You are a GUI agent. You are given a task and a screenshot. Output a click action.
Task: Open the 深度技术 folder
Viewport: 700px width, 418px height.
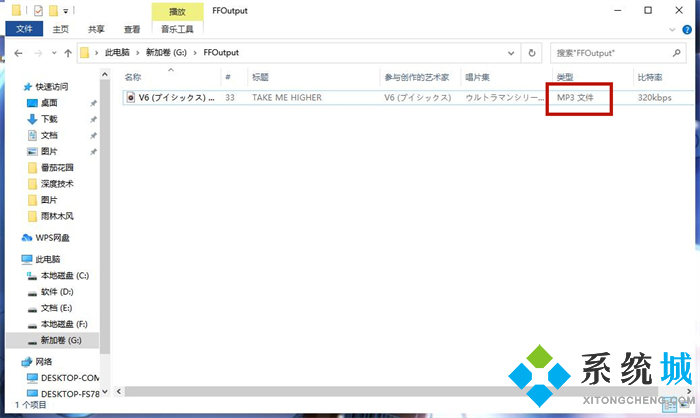coord(57,184)
